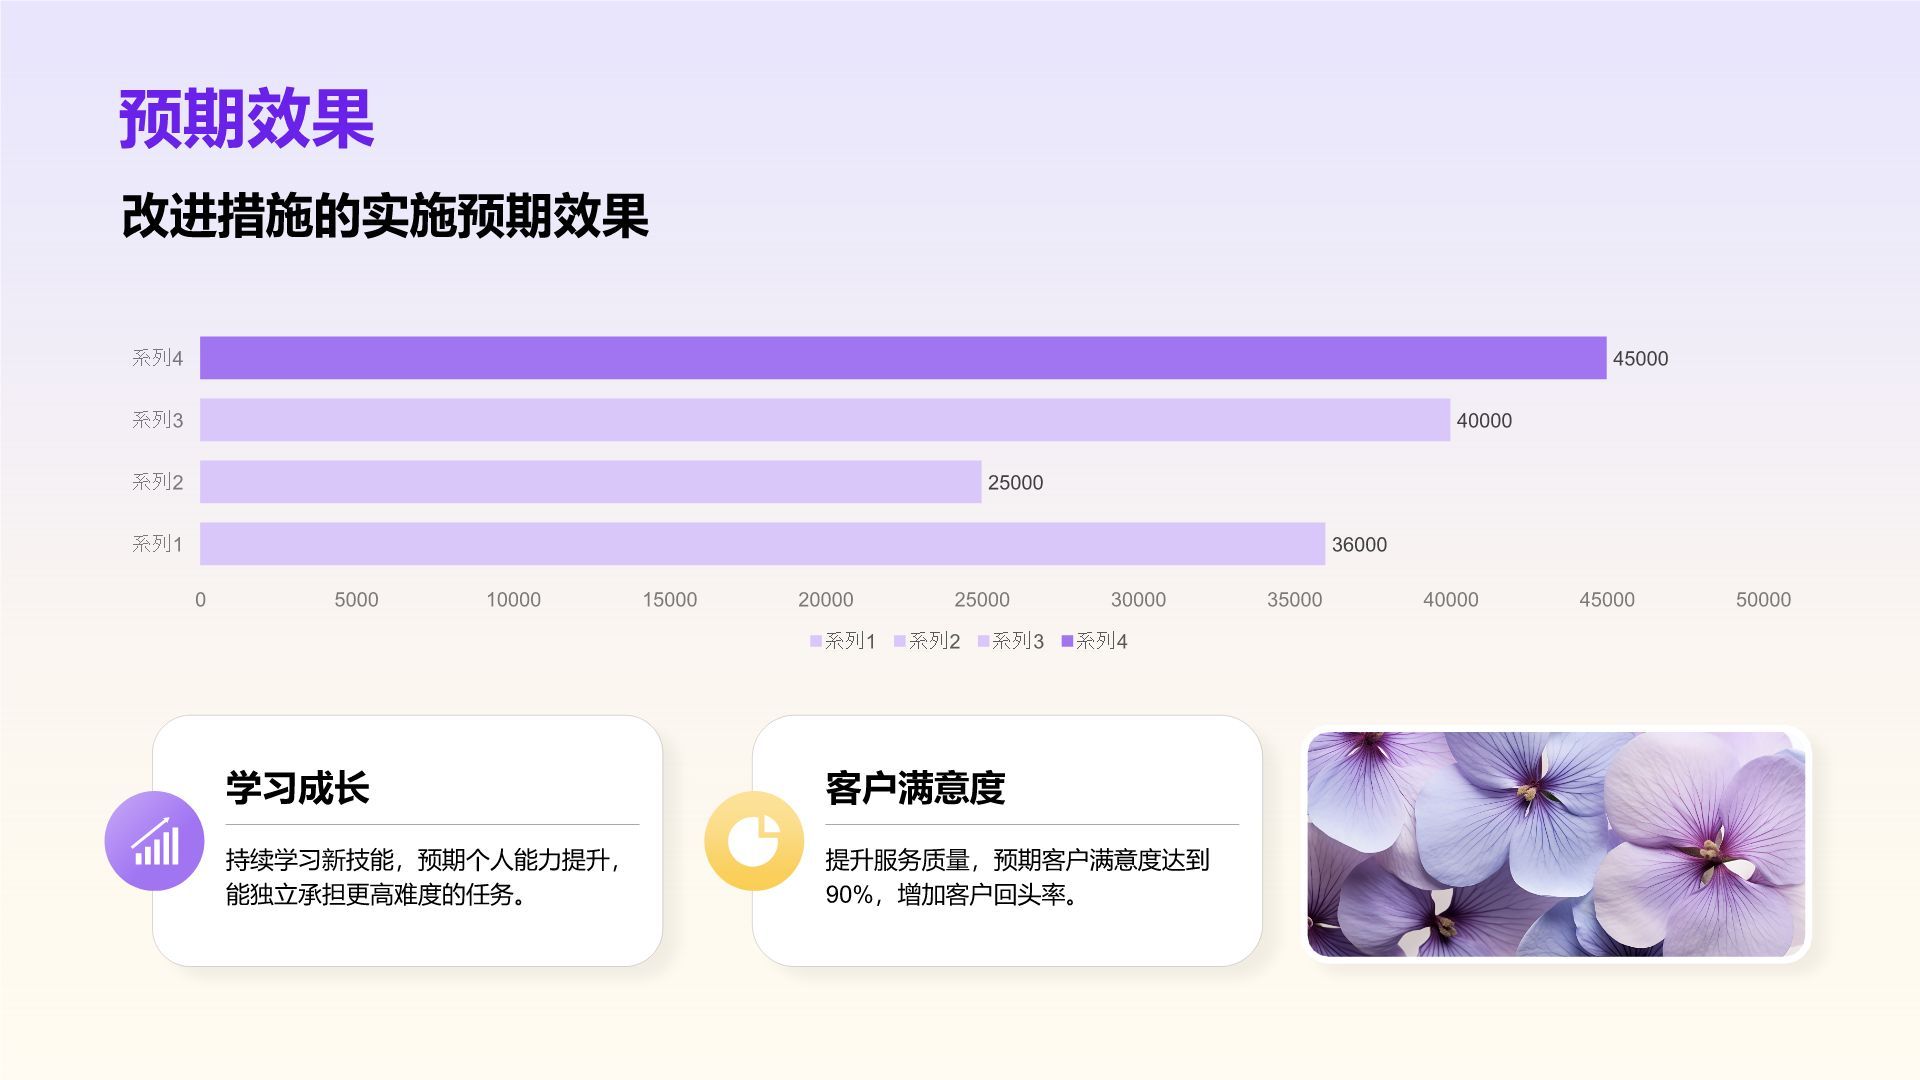This screenshot has height=1080, width=1920.
Task: Select the 系列2 legend marker icon
Action: click(900, 640)
